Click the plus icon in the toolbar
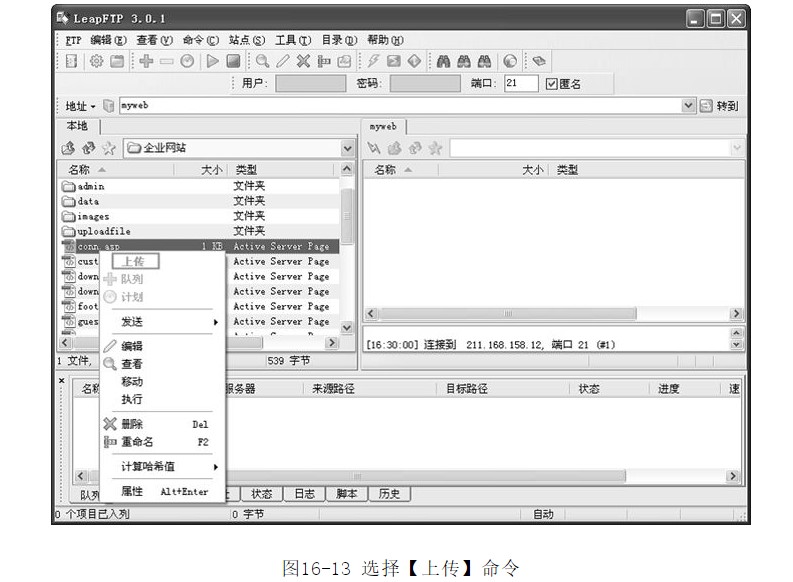Viewport: 793px width, 582px height. 146,61
